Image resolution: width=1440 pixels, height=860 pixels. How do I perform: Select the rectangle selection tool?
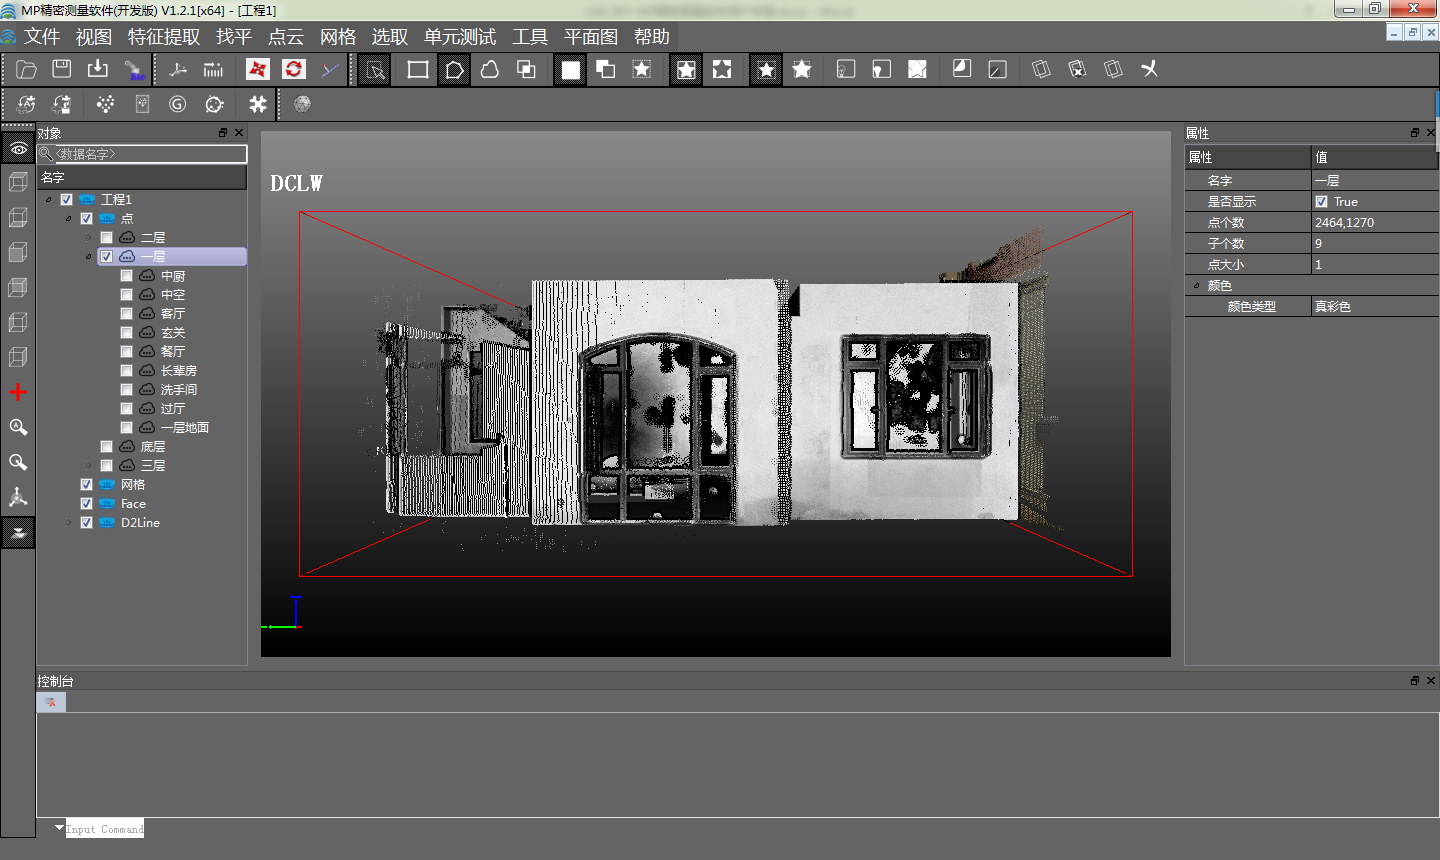click(x=418, y=69)
